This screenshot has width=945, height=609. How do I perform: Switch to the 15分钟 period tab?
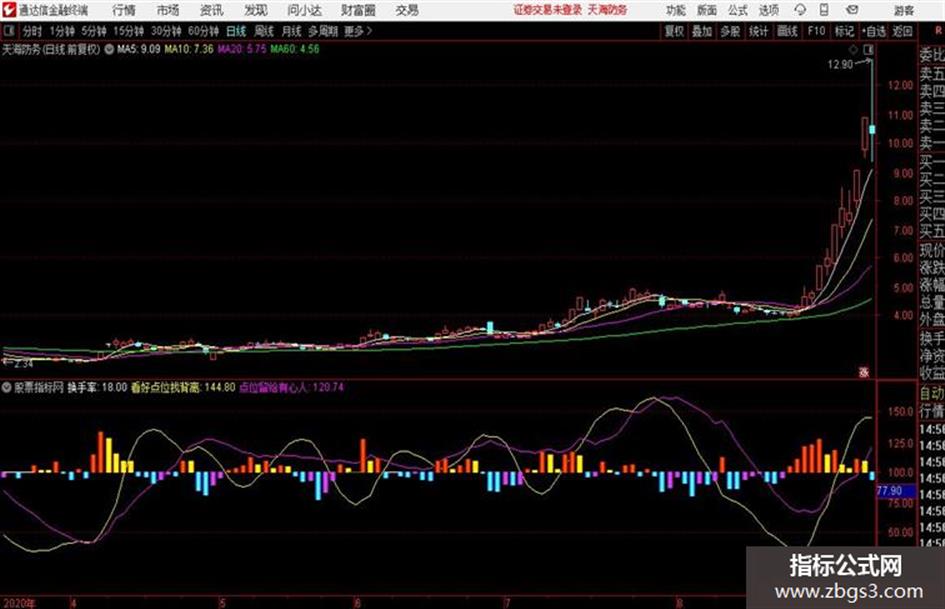[x=128, y=31]
